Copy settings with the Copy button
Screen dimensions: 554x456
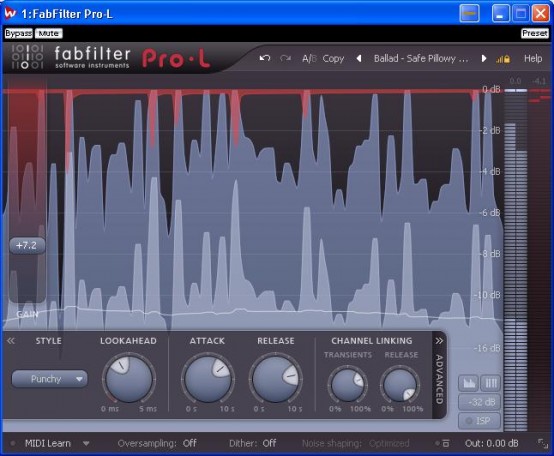pyautogui.click(x=333, y=59)
